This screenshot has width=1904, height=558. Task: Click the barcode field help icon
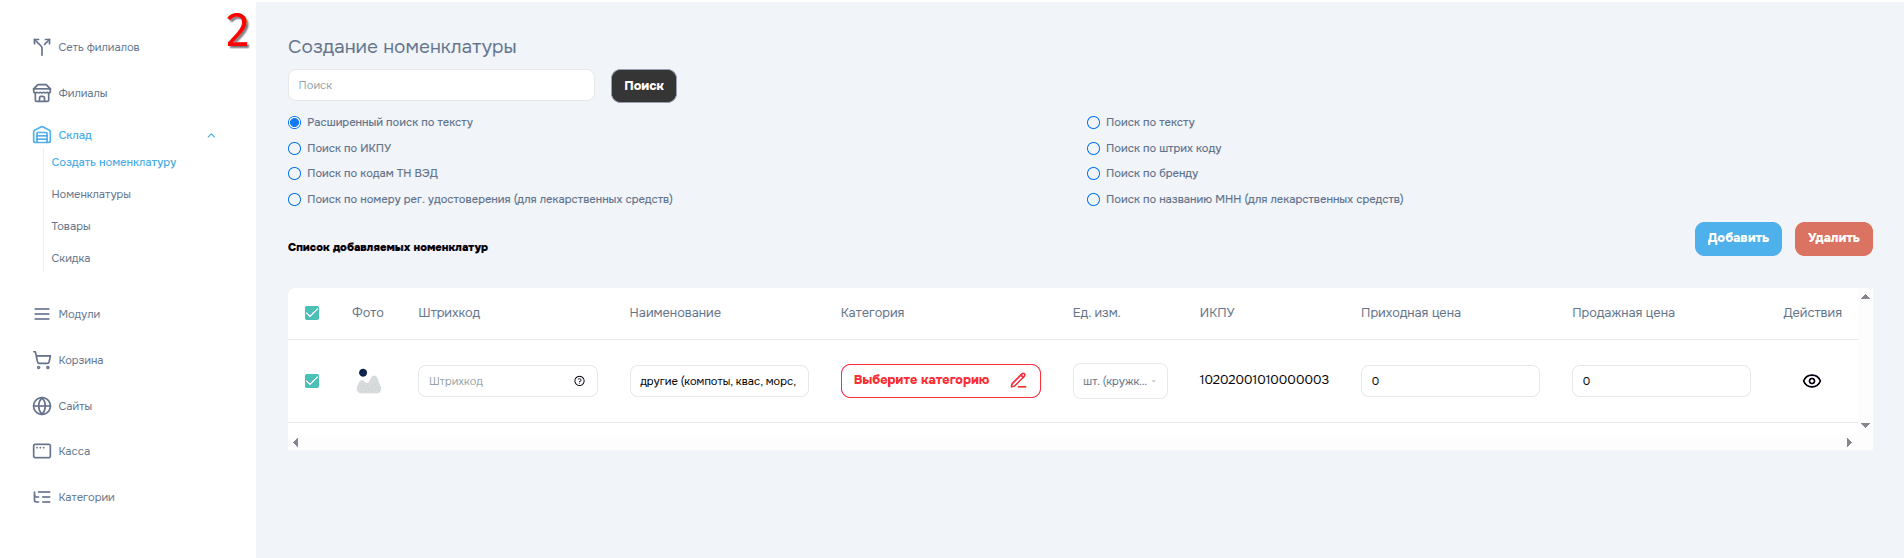click(x=579, y=381)
